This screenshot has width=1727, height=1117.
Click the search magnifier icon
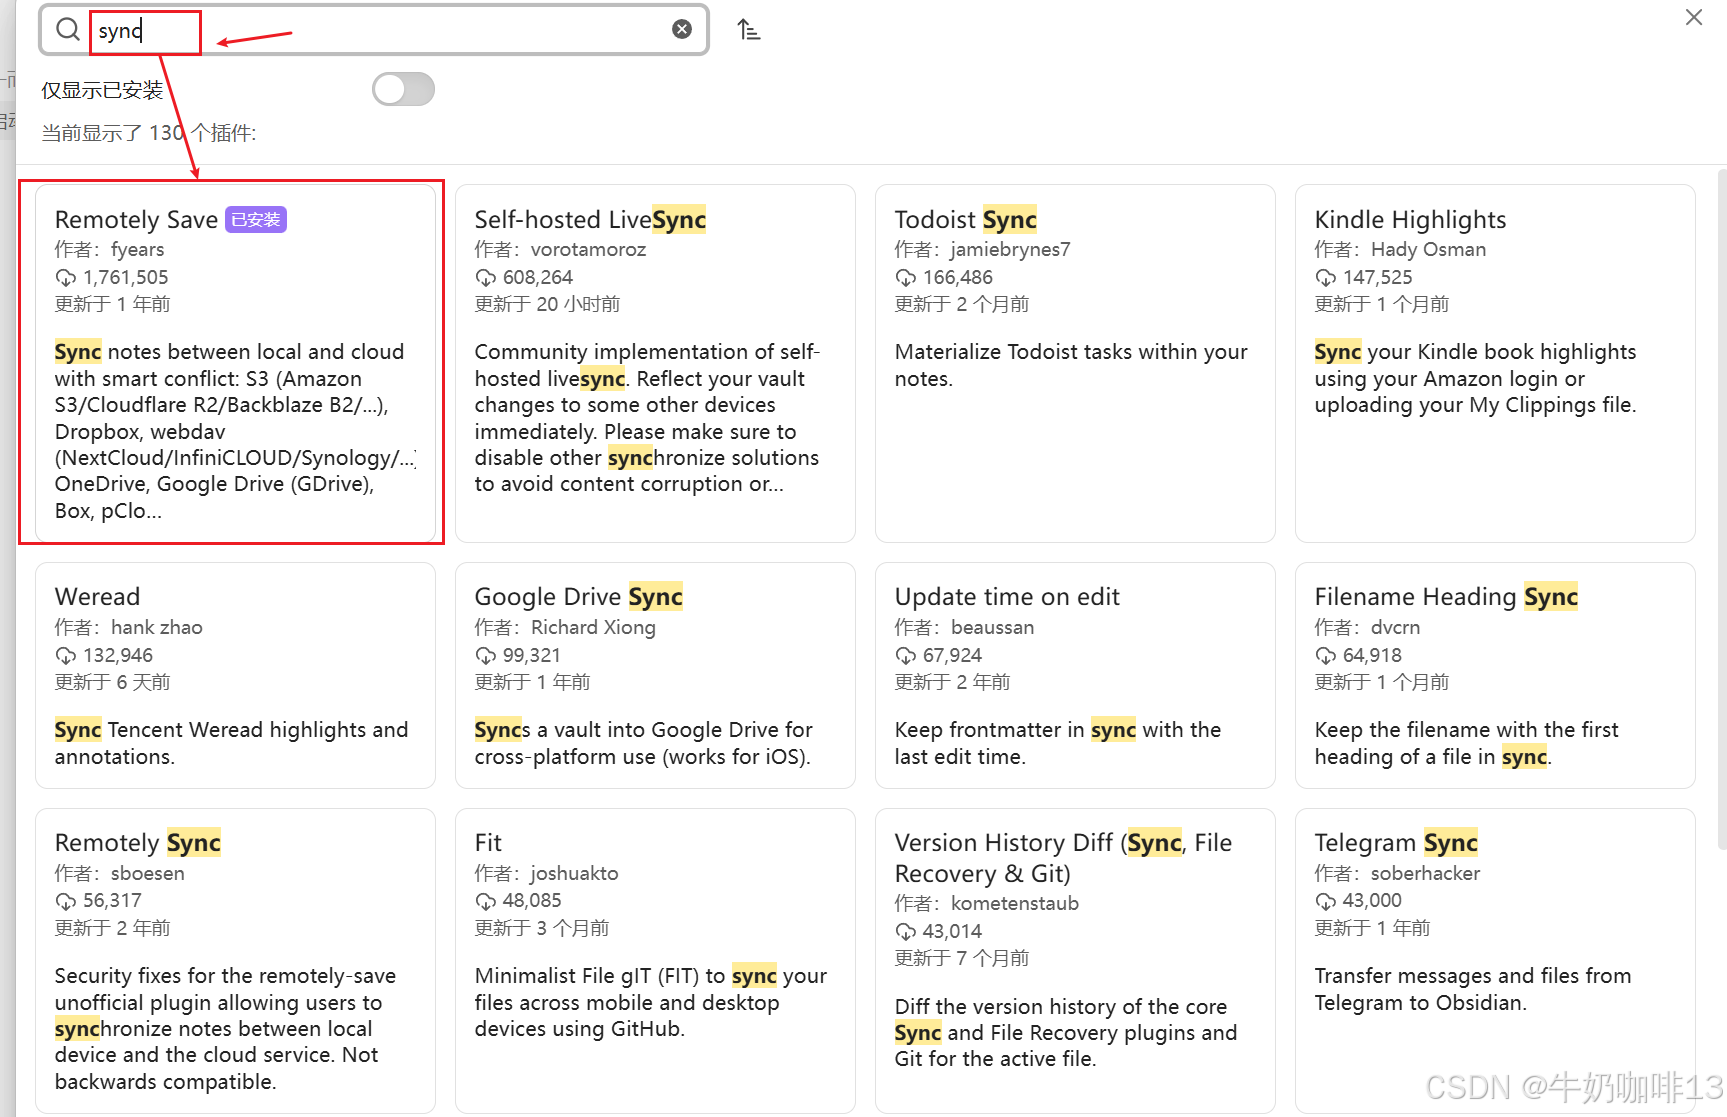(x=67, y=30)
